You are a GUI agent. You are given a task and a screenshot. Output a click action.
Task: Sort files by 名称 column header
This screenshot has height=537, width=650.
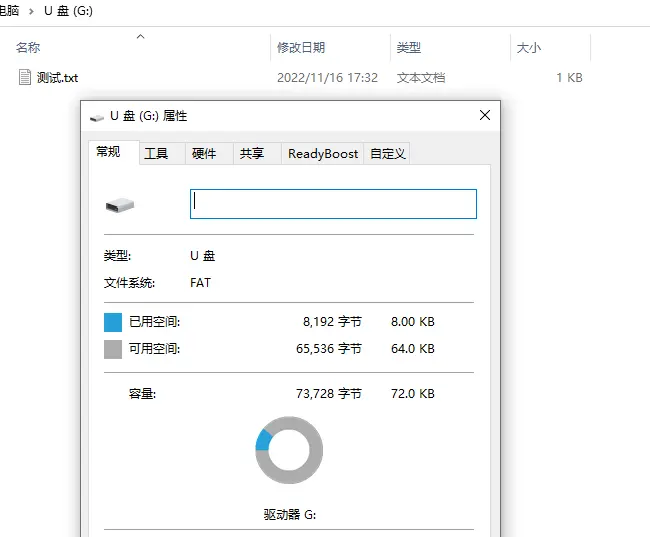click(x=28, y=48)
